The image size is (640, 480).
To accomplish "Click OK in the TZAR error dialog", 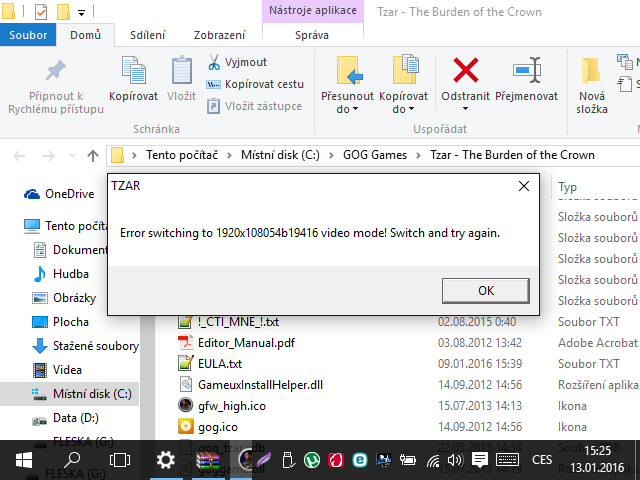I will 486,290.
